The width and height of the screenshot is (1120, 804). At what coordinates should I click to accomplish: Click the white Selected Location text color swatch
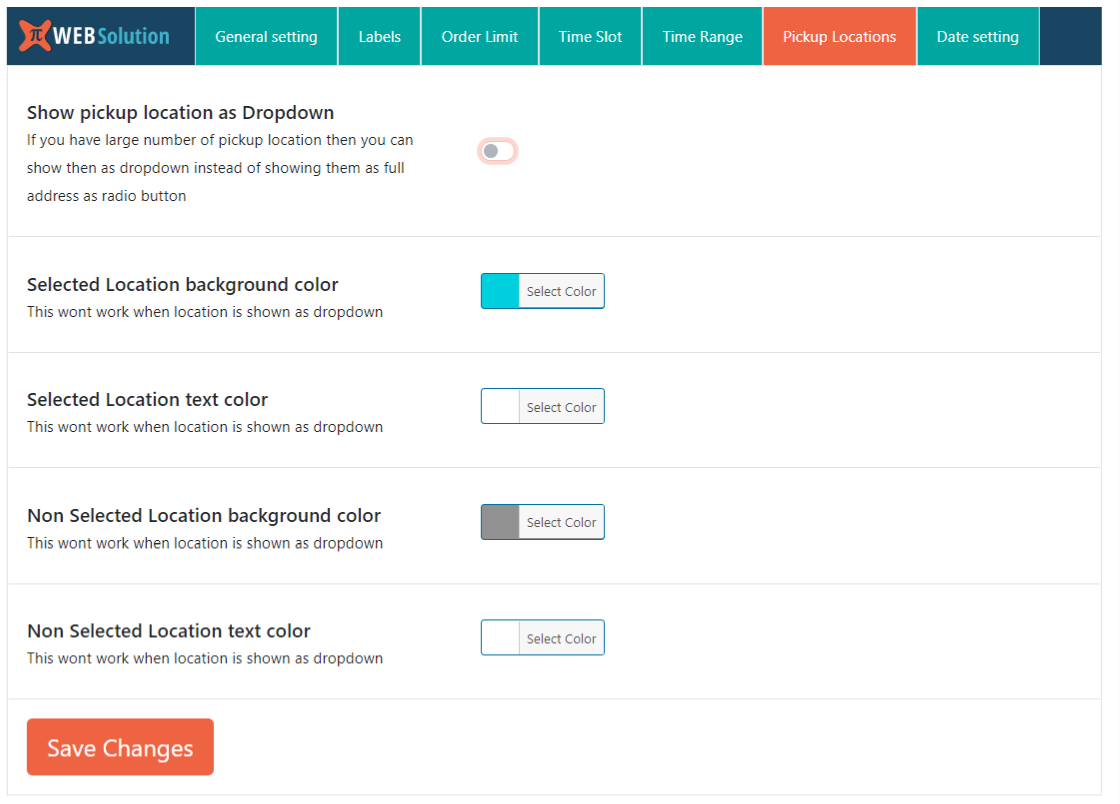point(500,407)
